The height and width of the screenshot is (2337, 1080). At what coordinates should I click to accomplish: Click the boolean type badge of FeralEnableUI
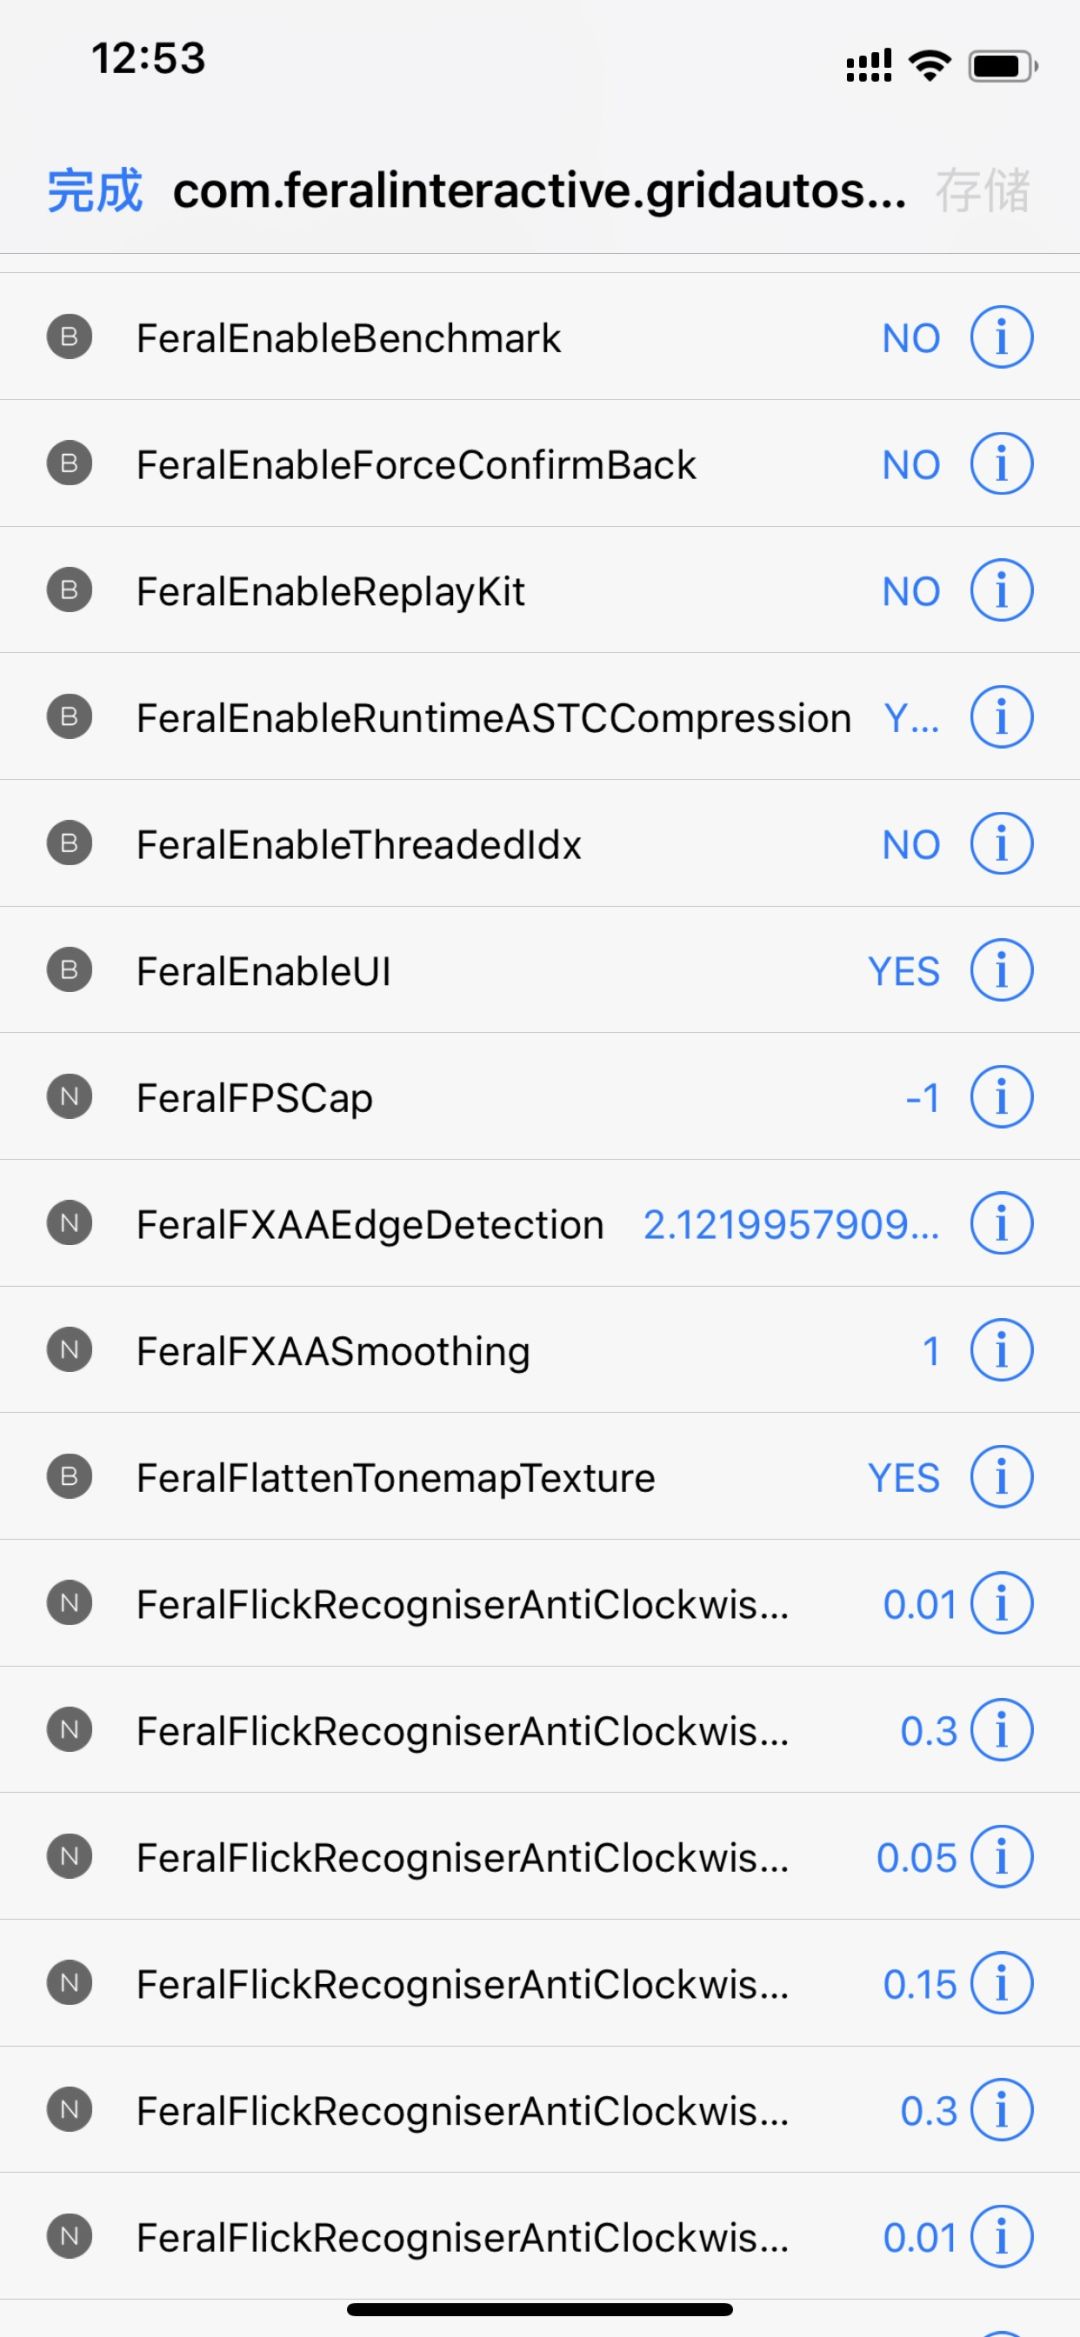[x=69, y=970]
